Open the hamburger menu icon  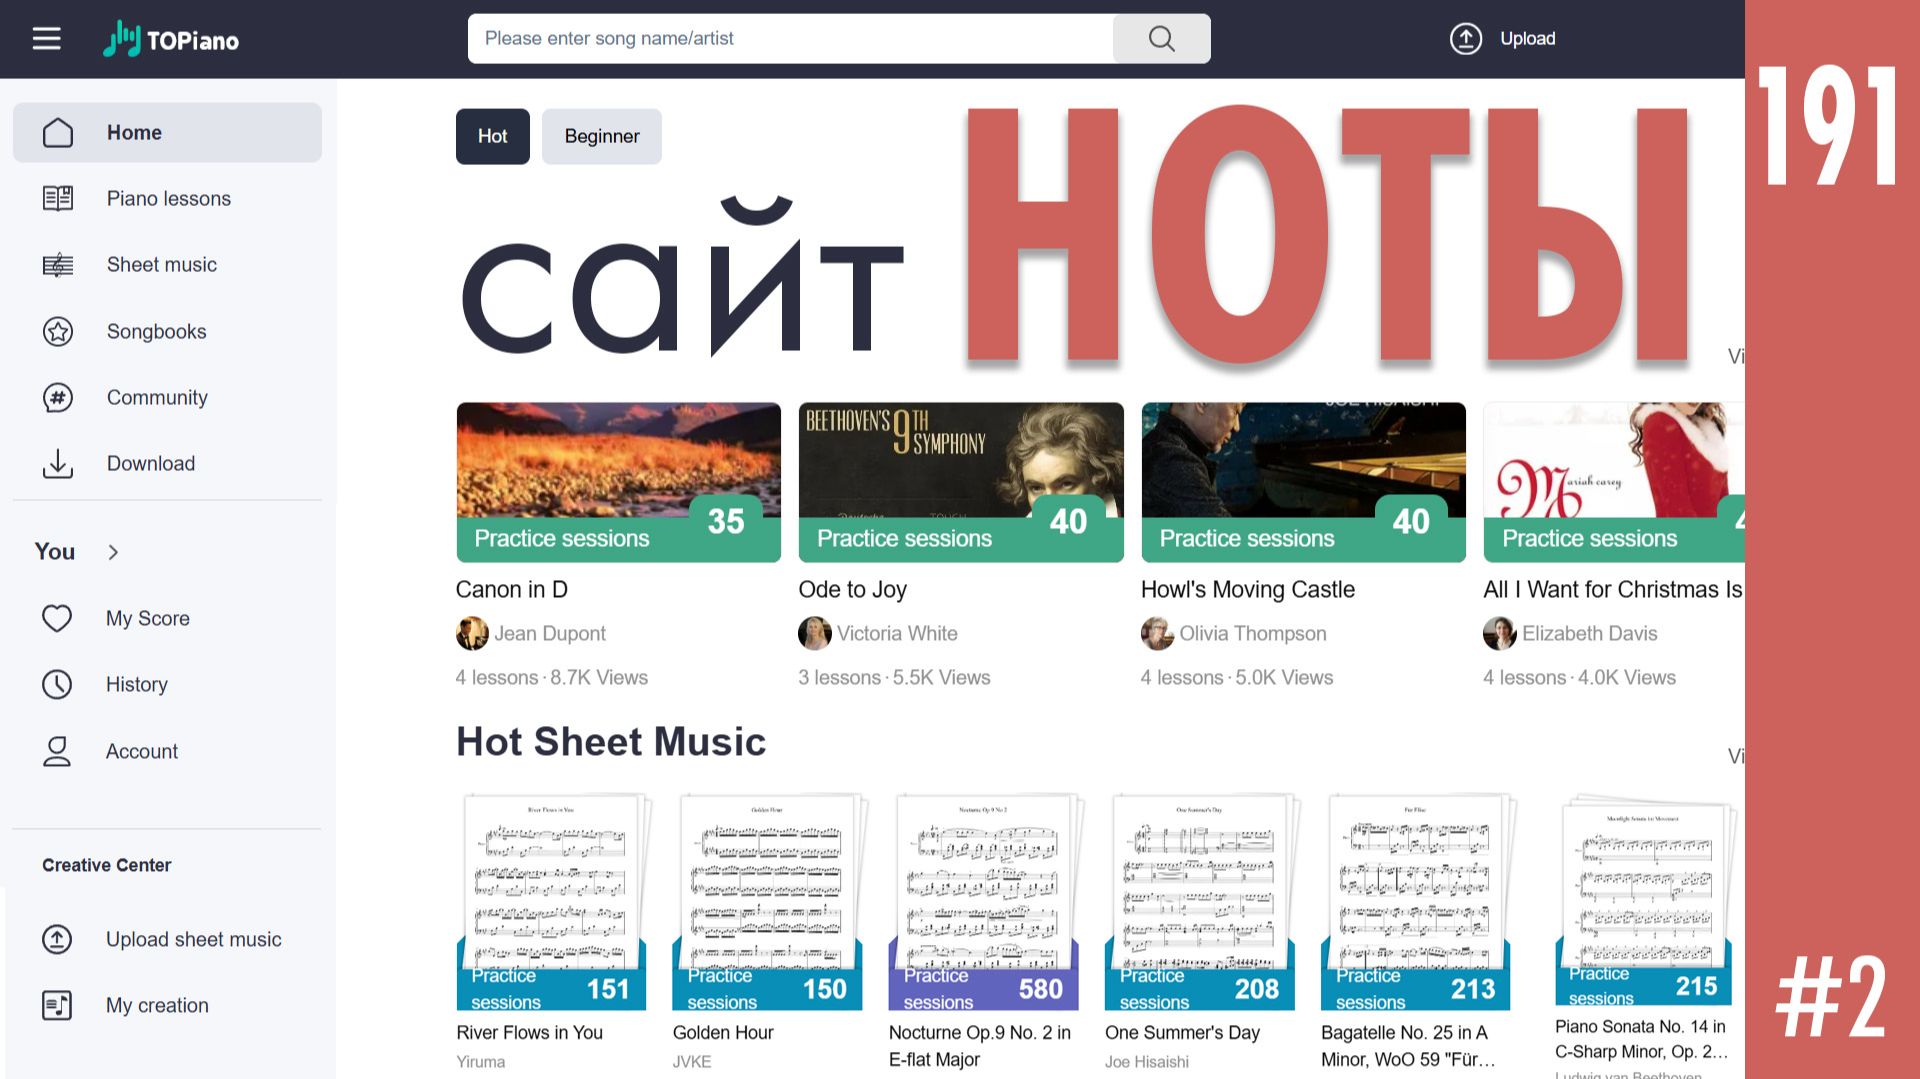(x=46, y=39)
